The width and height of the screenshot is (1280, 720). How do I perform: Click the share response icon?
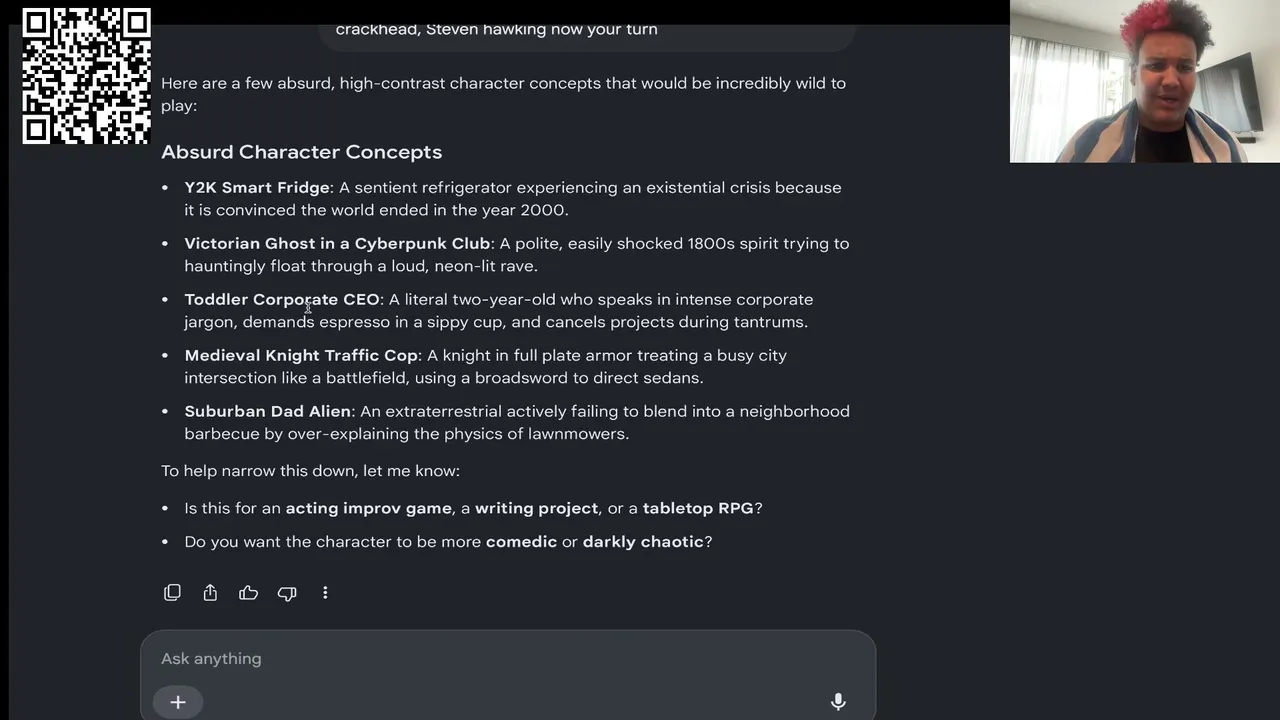(210, 593)
